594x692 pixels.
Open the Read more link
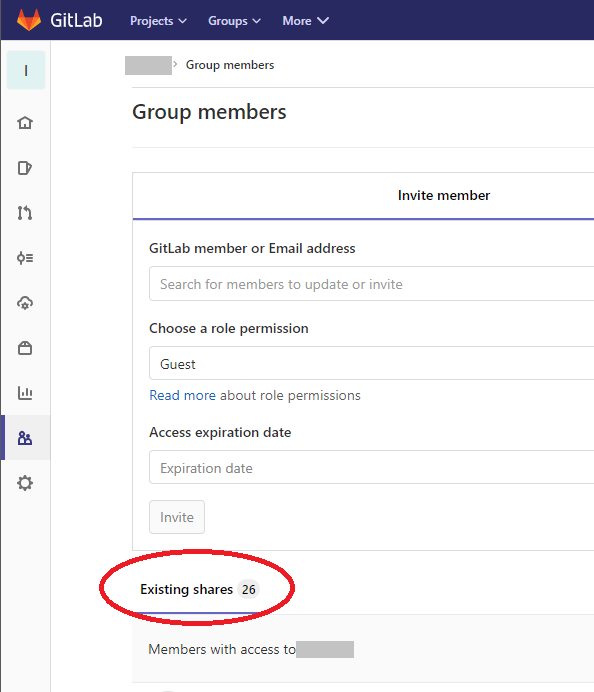182,395
